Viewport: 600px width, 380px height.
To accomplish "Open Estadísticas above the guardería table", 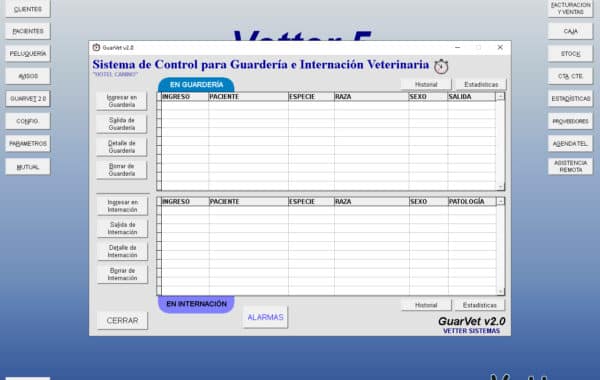I will click(x=481, y=84).
